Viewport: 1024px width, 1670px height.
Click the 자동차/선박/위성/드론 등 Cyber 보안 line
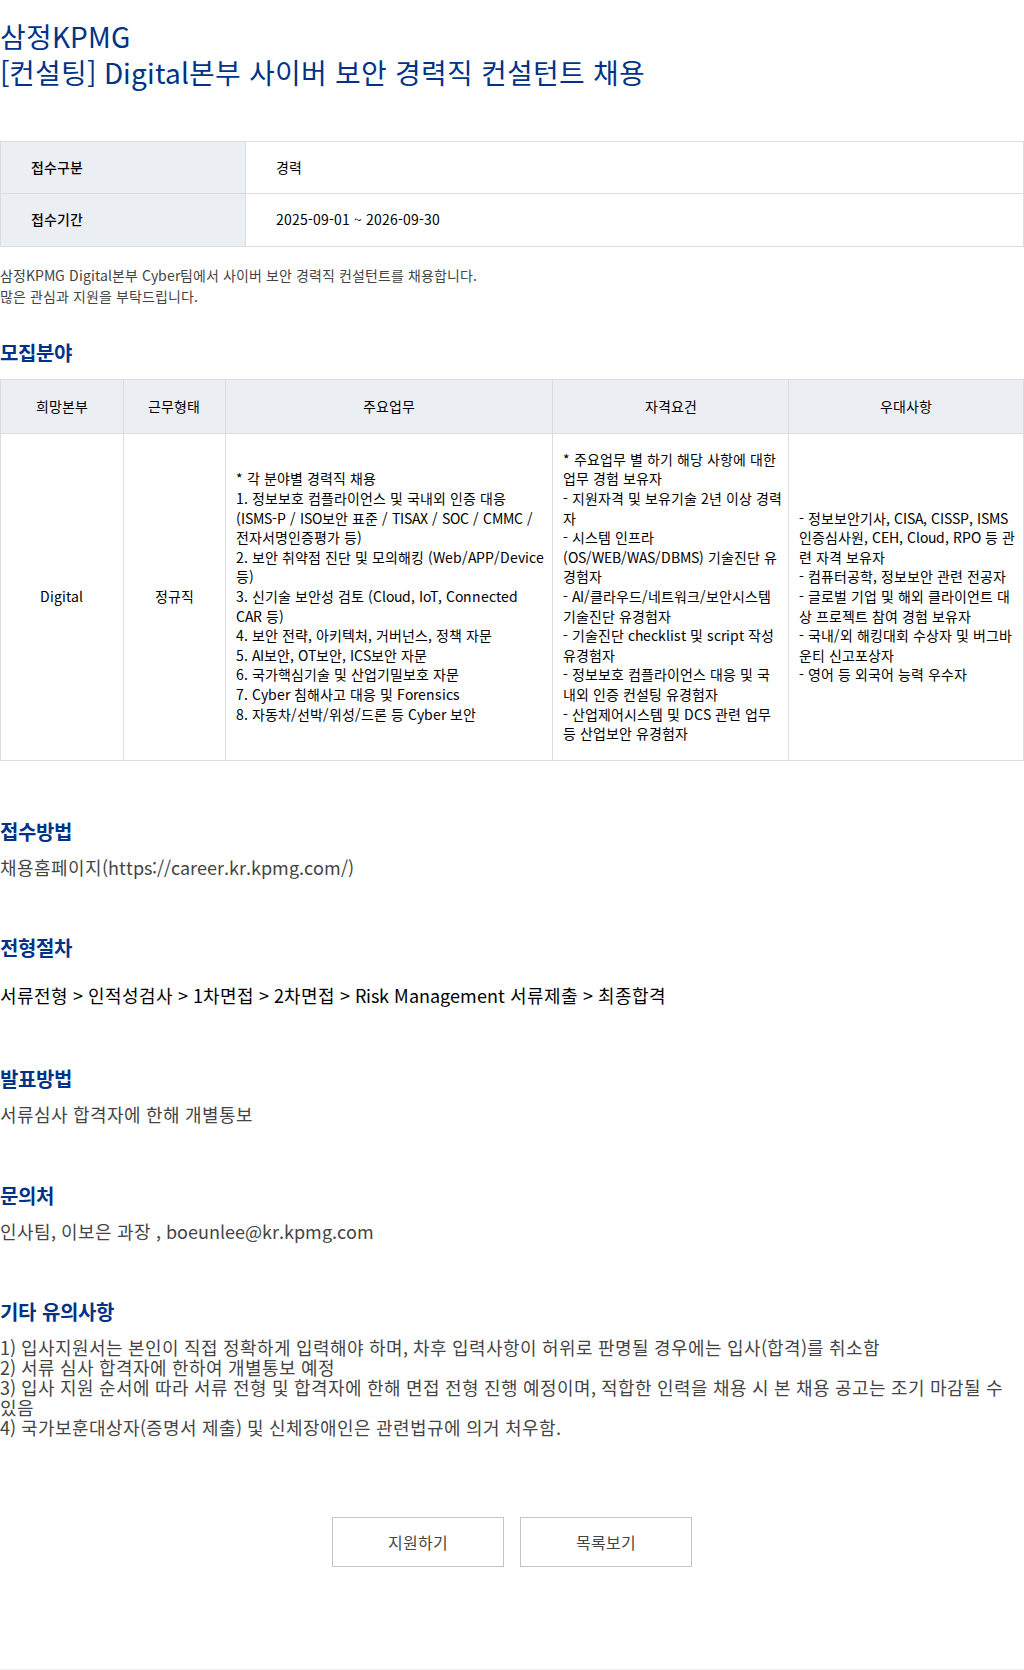[x=356, y=715]
